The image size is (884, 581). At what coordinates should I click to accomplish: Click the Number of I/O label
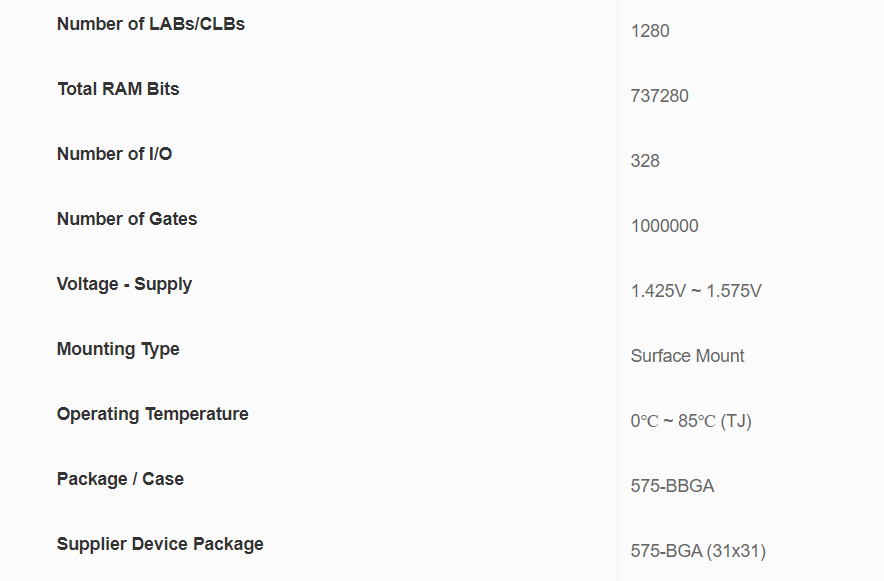[x=114, y=154]
